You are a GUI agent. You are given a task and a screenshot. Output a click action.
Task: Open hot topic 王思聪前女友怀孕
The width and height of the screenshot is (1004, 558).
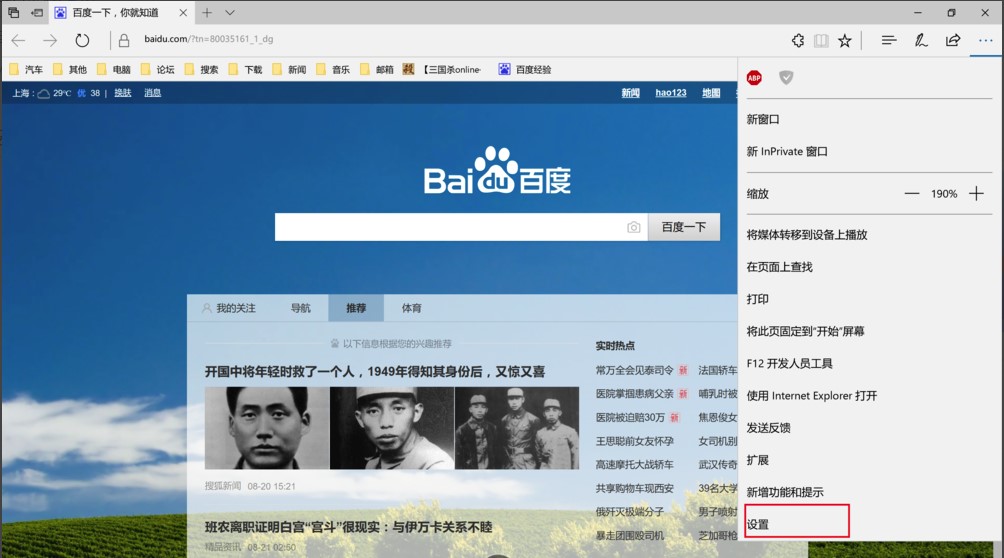pos(635,441)
